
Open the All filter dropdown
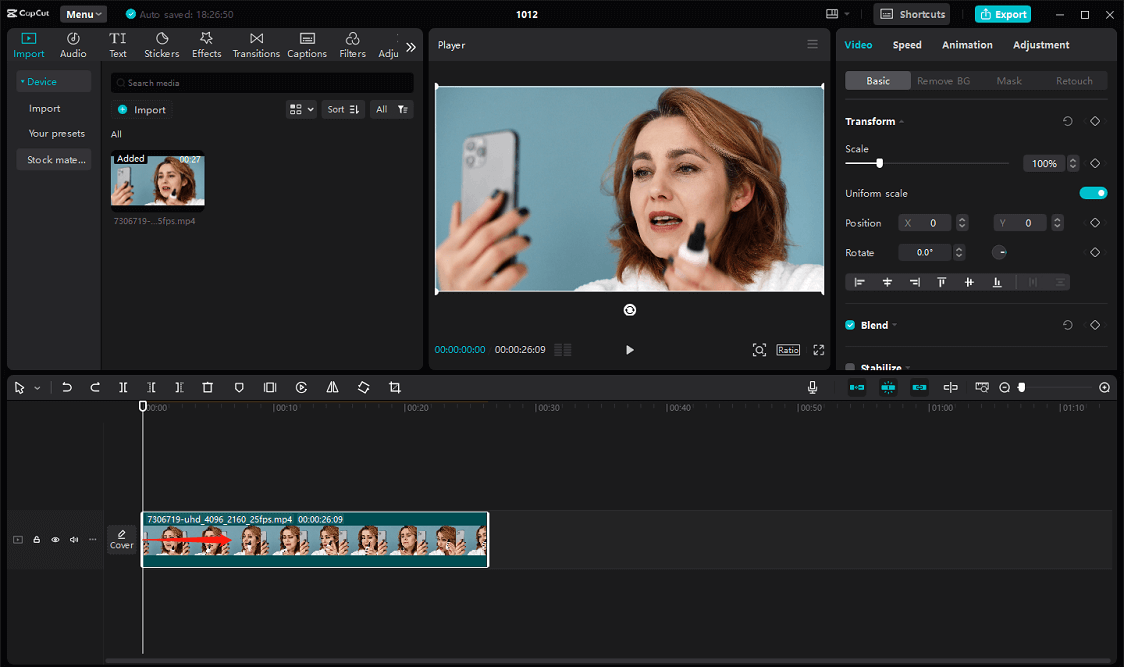pos(391,110)
